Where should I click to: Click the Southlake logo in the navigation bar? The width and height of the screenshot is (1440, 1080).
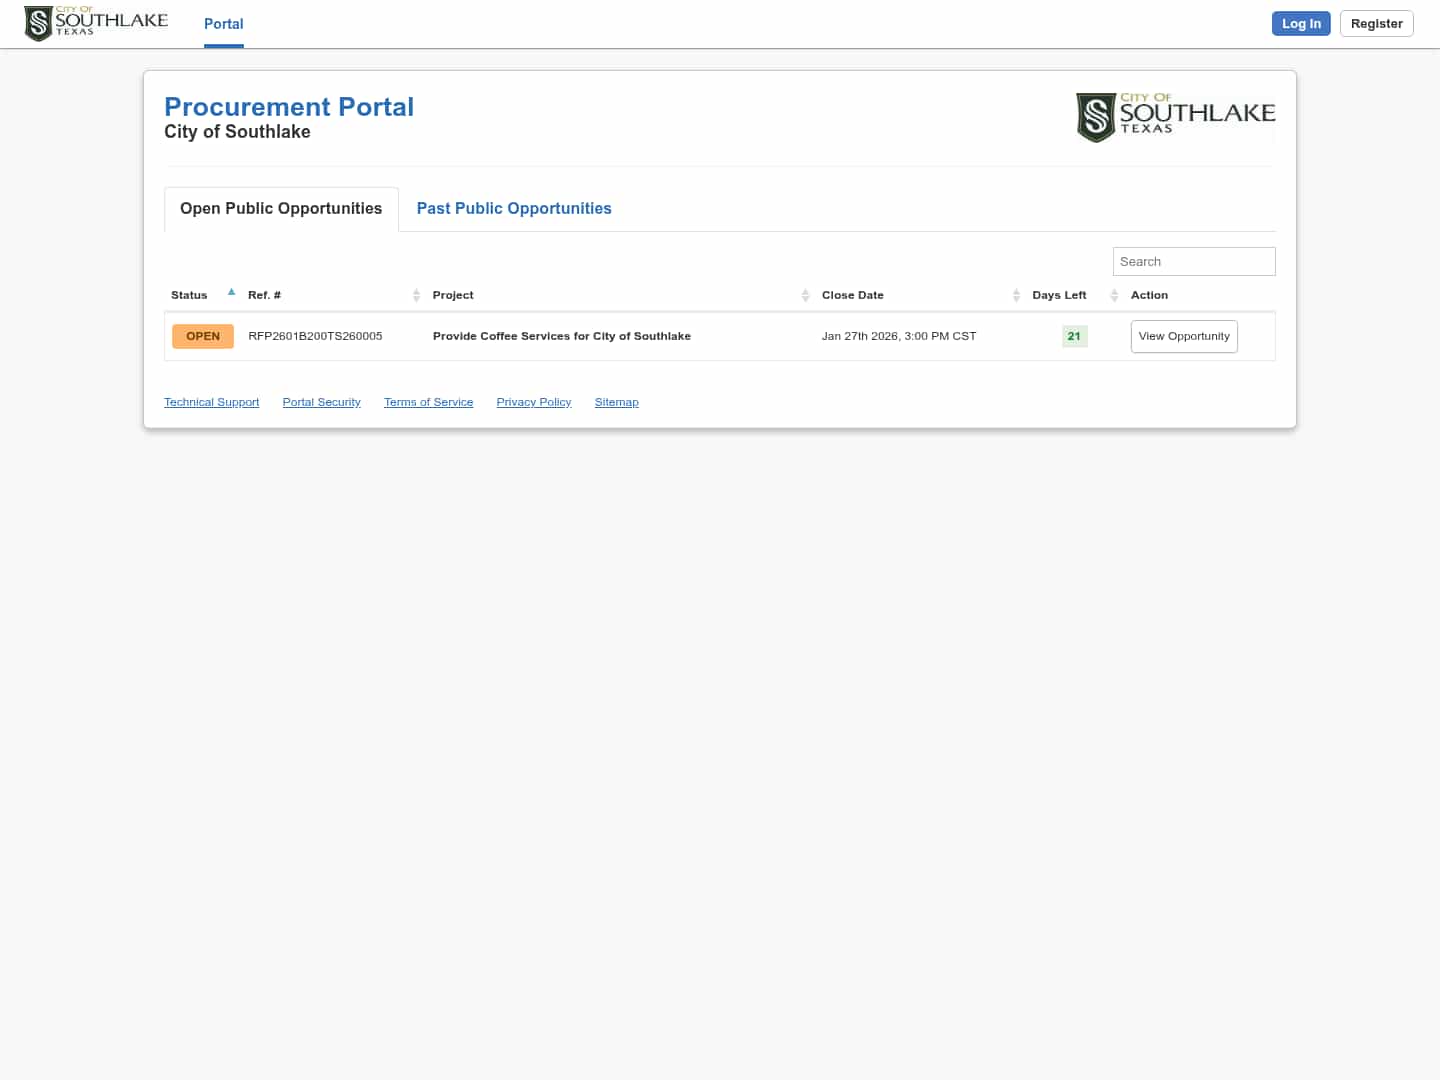point(95,23)
